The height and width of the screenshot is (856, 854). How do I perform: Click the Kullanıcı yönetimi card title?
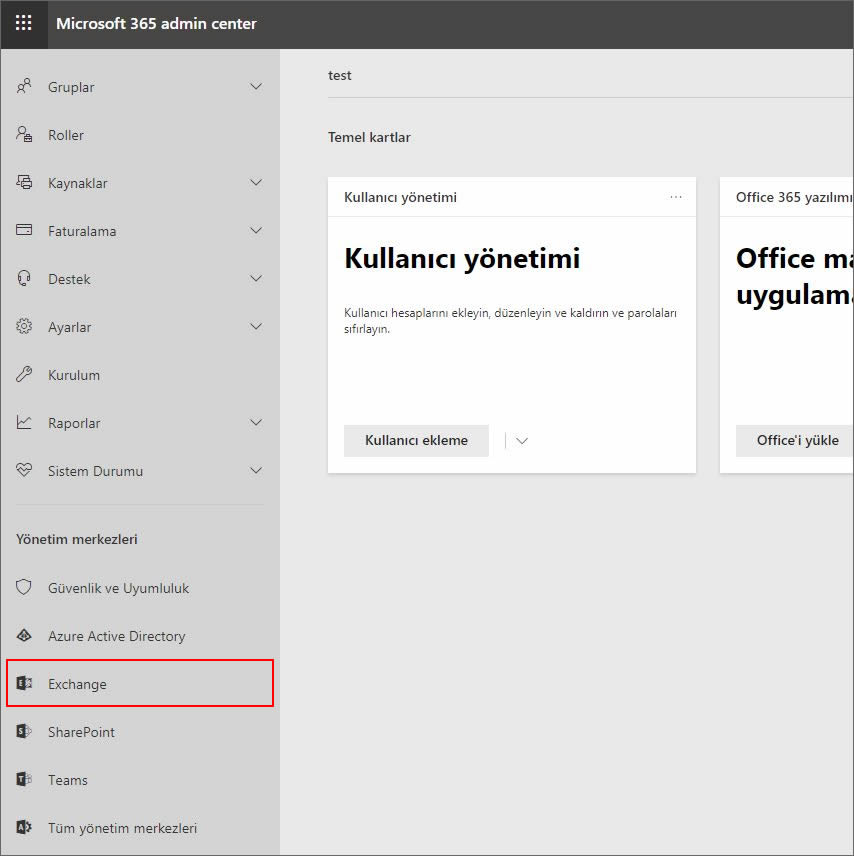(400, 197)
